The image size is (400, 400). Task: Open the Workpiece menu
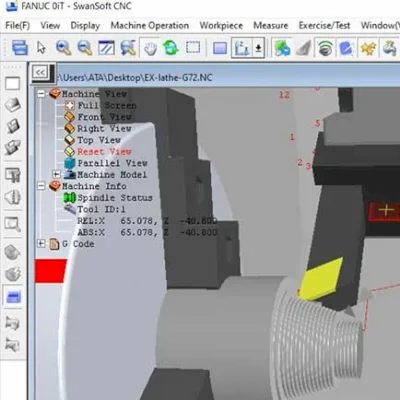point(221,26)
